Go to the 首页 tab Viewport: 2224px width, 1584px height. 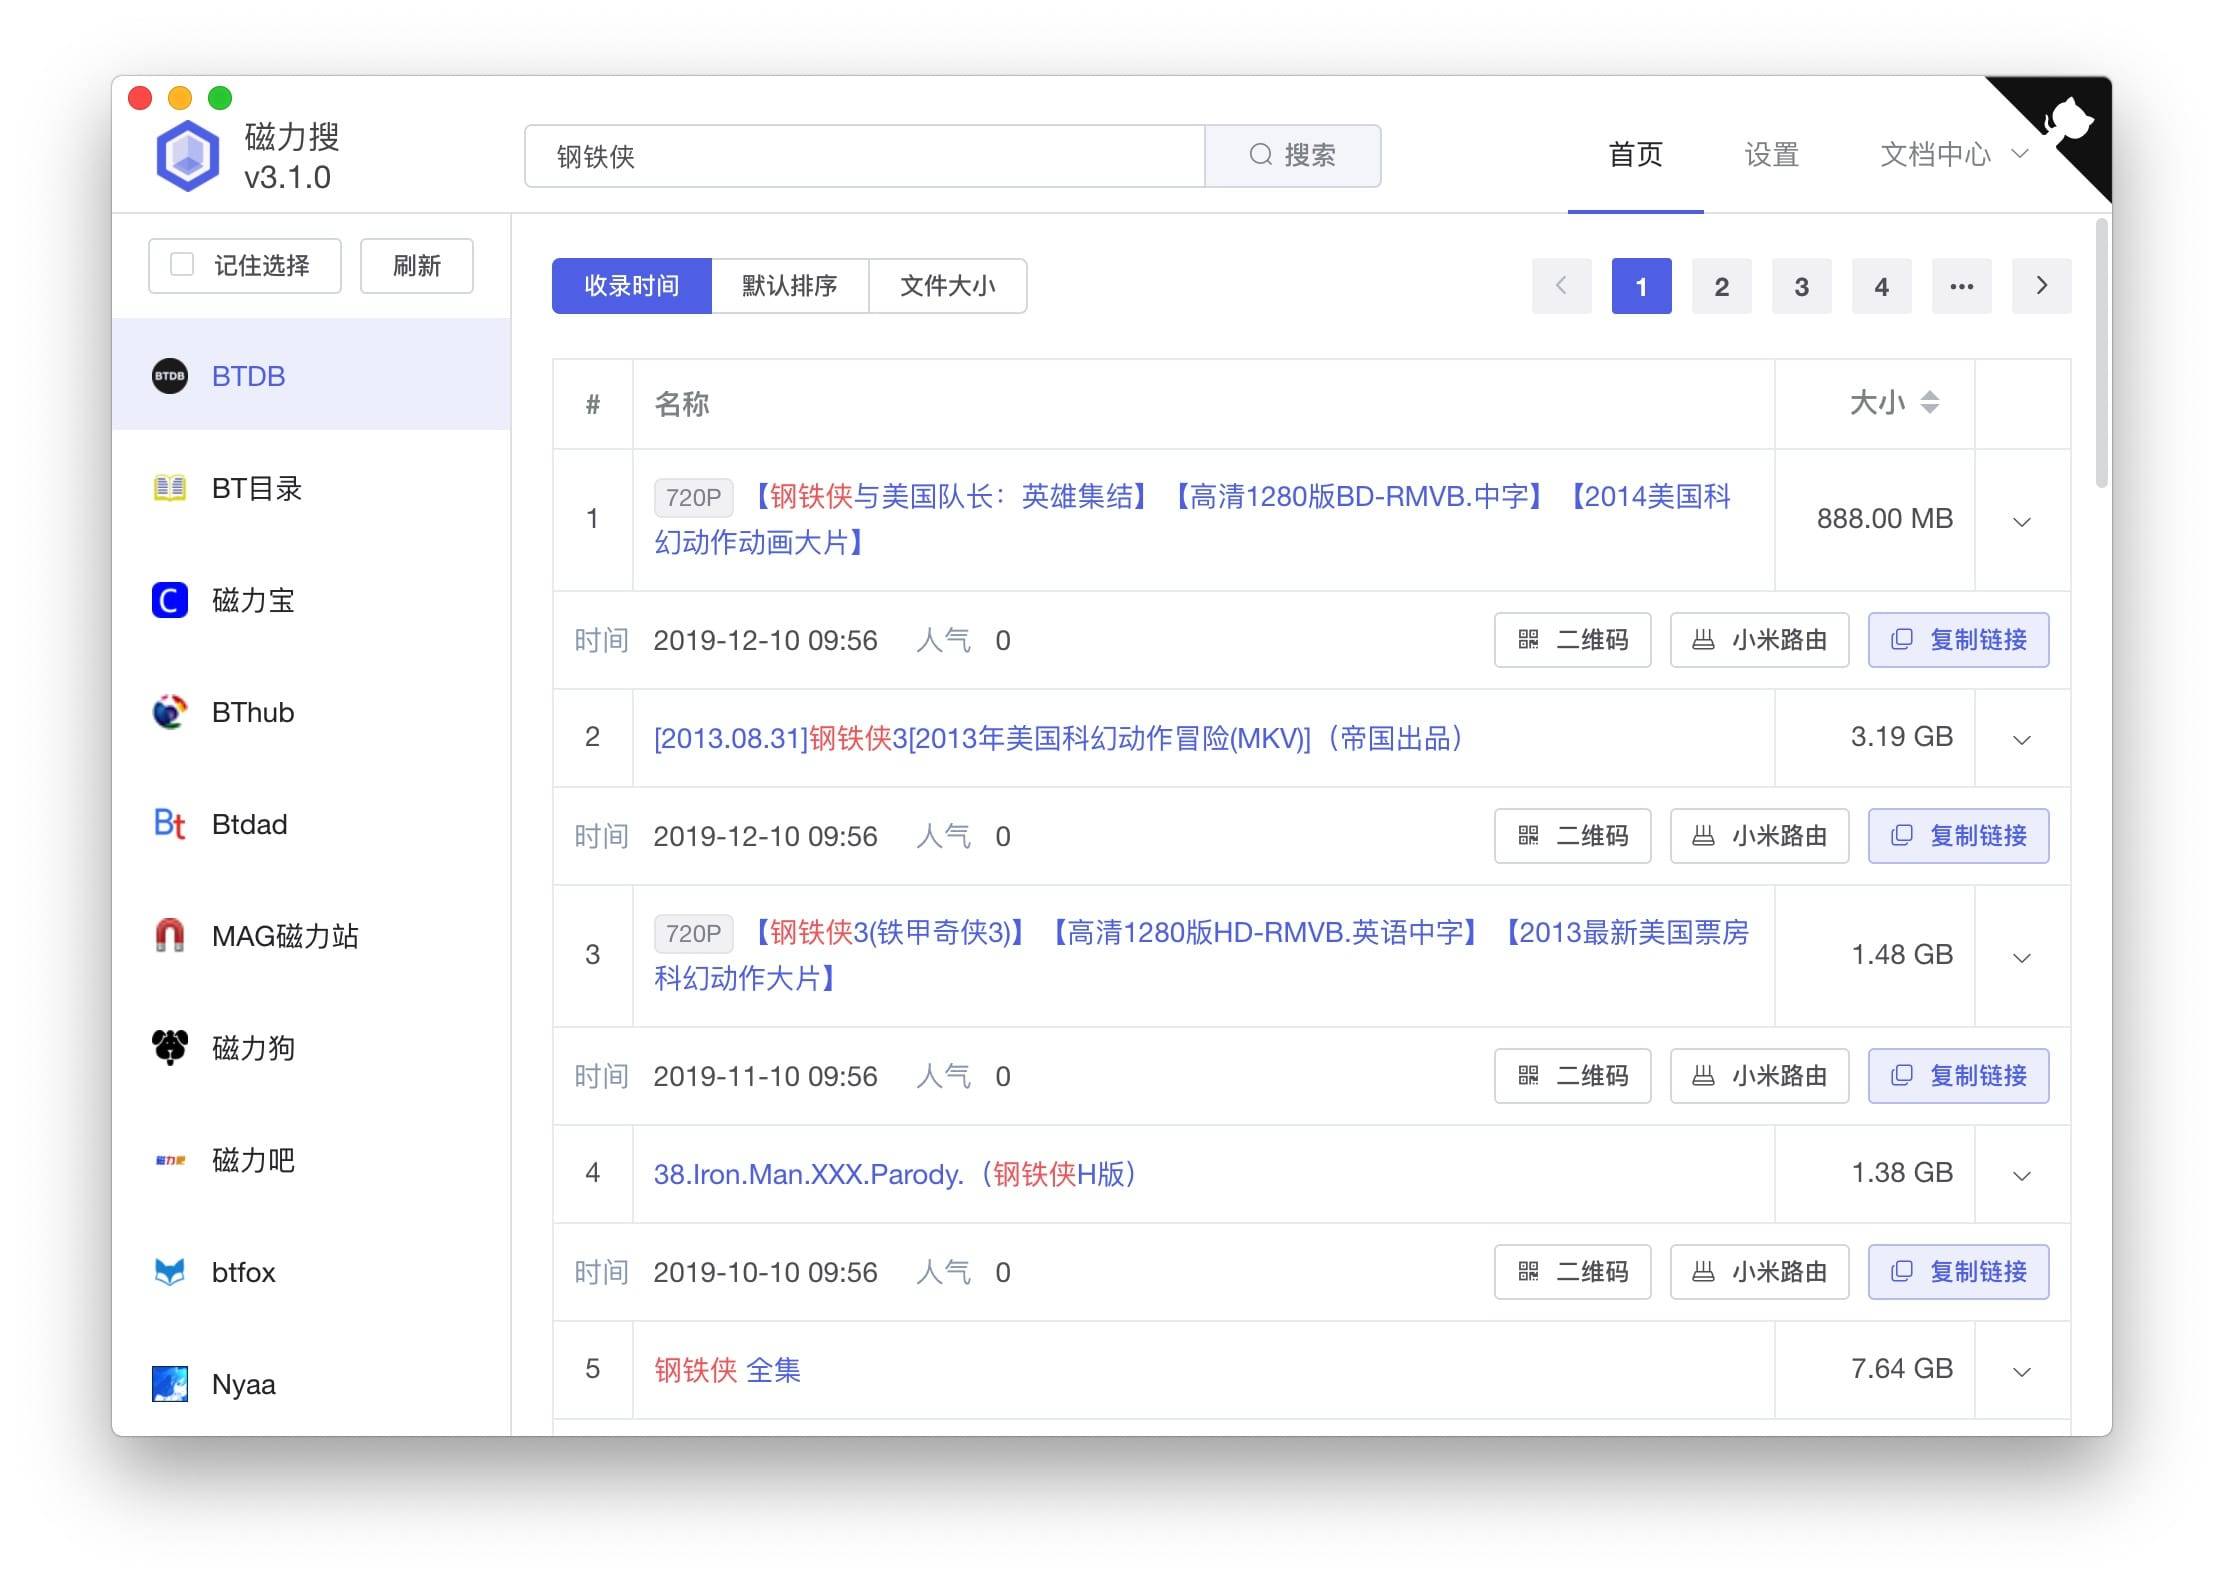pyautogui.click(x=1635, y=154)
